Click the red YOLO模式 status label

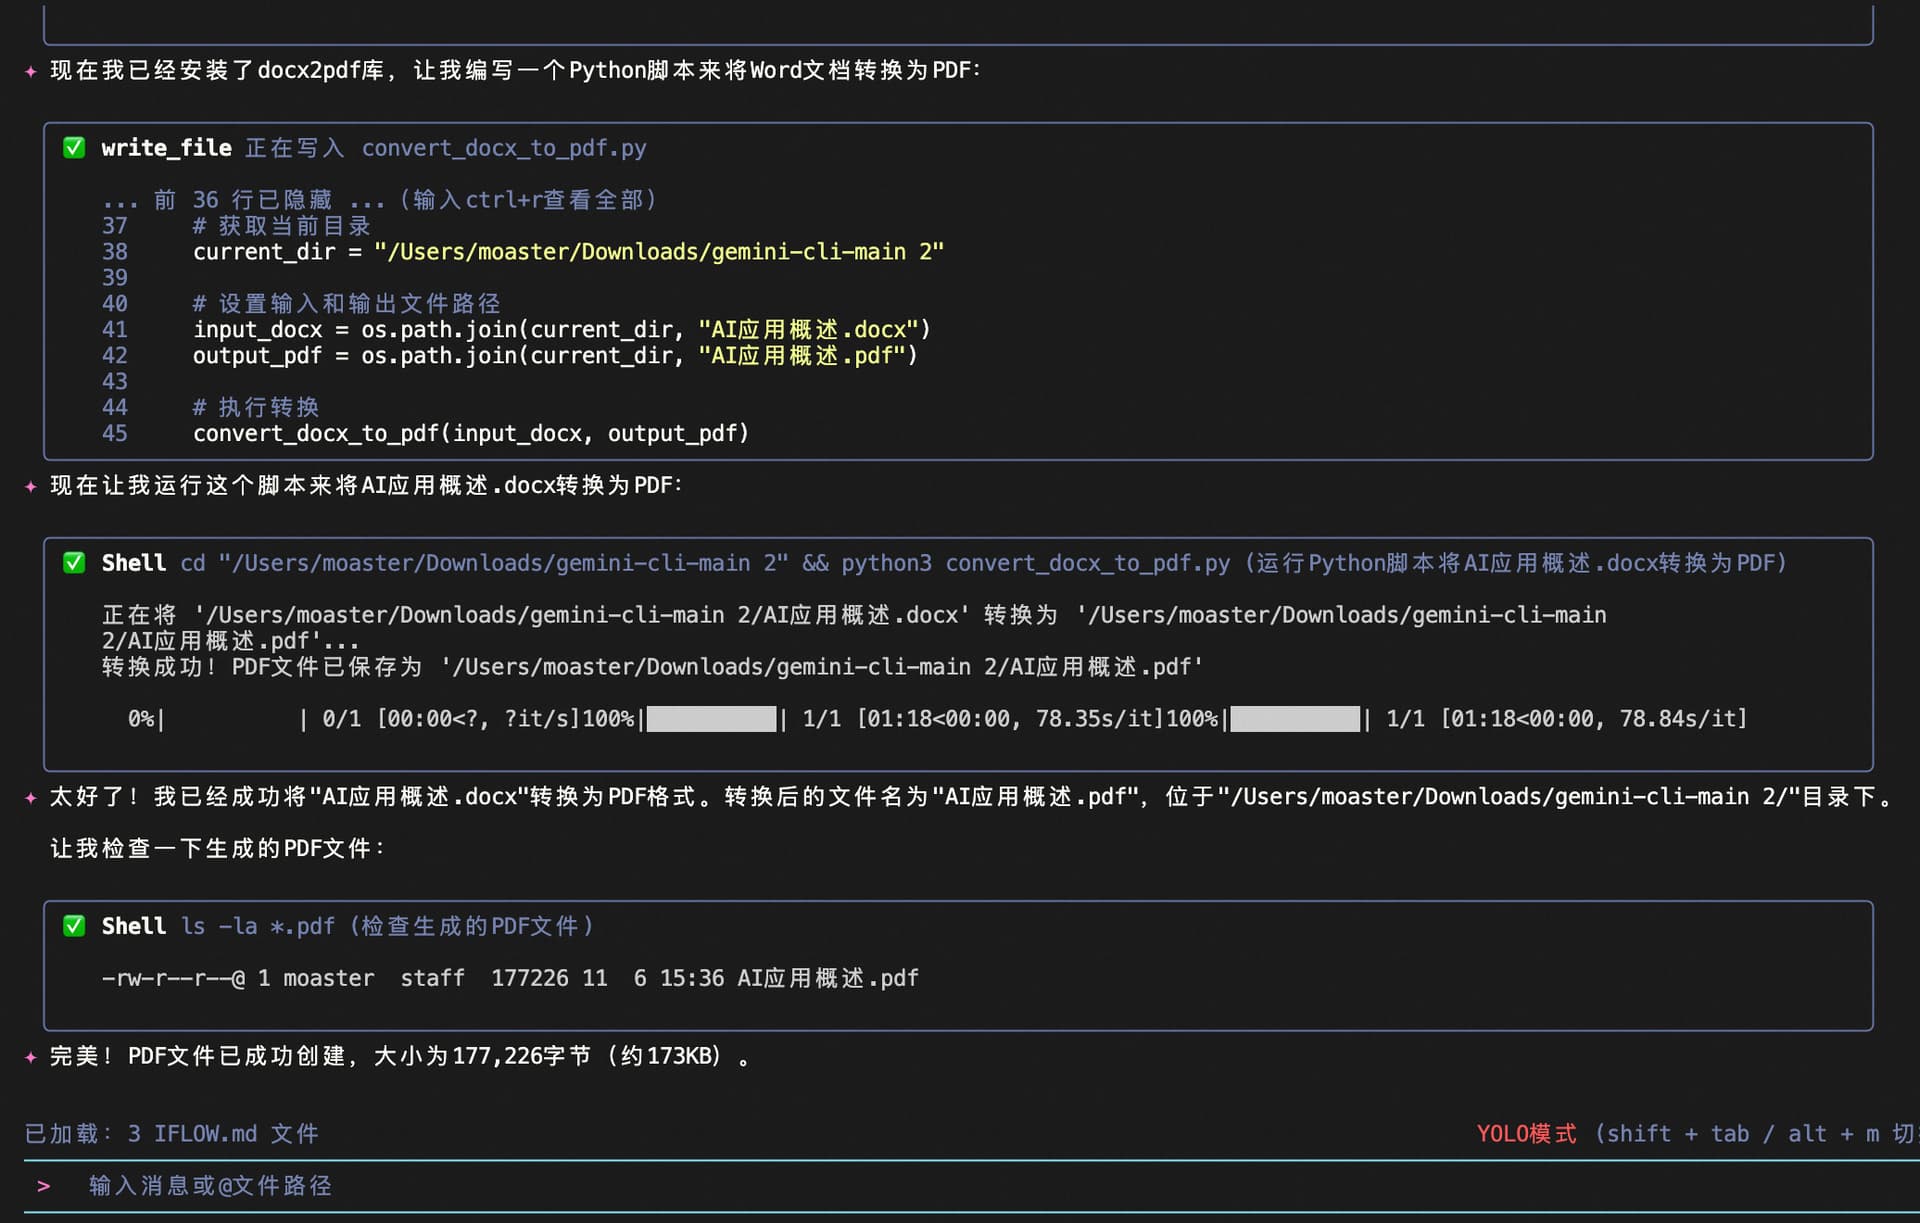pyautogui.click(x=1526, y=1134)
